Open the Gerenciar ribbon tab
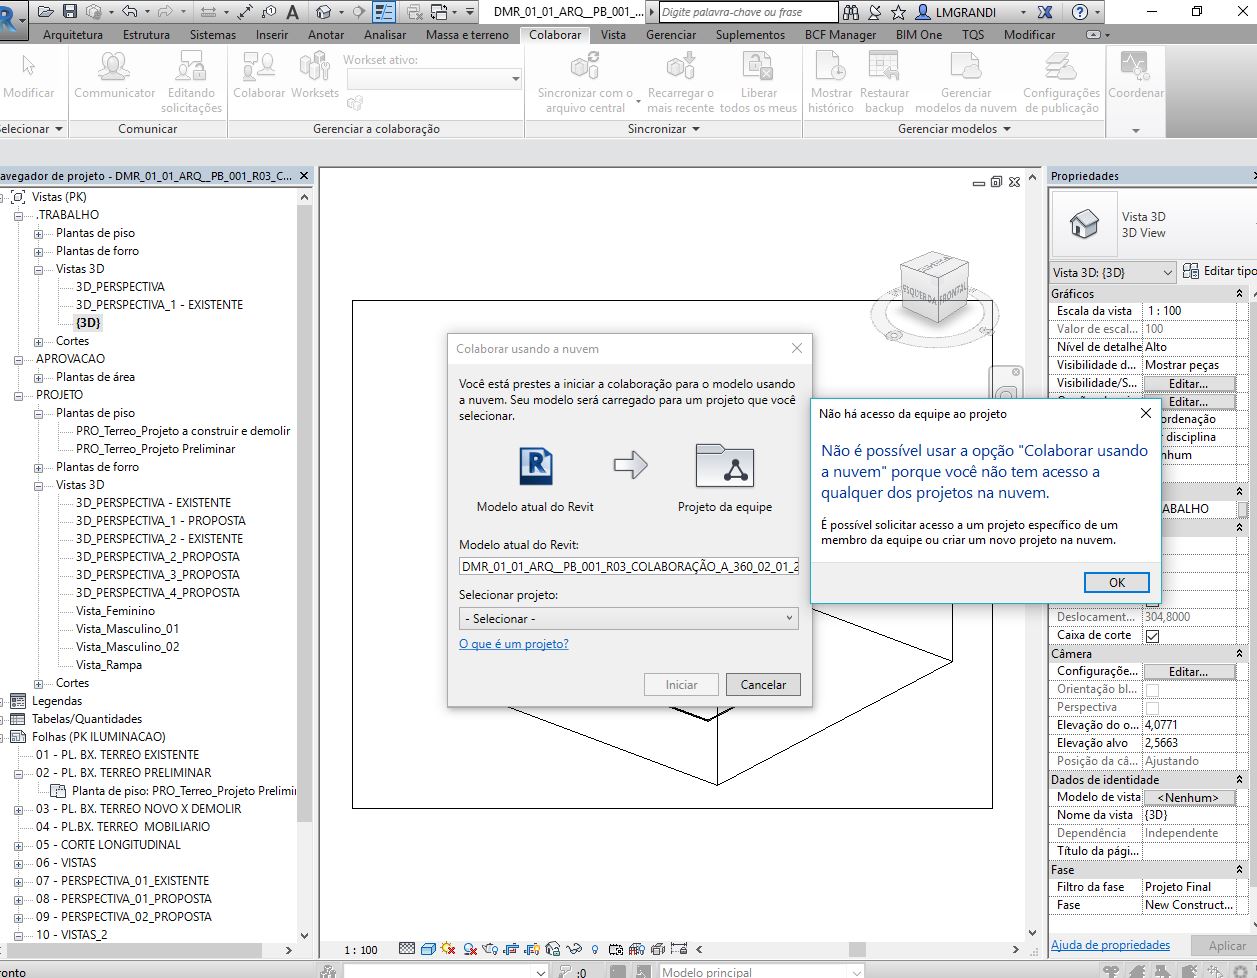Screen dimensions: 1257x978 [671, 34]
